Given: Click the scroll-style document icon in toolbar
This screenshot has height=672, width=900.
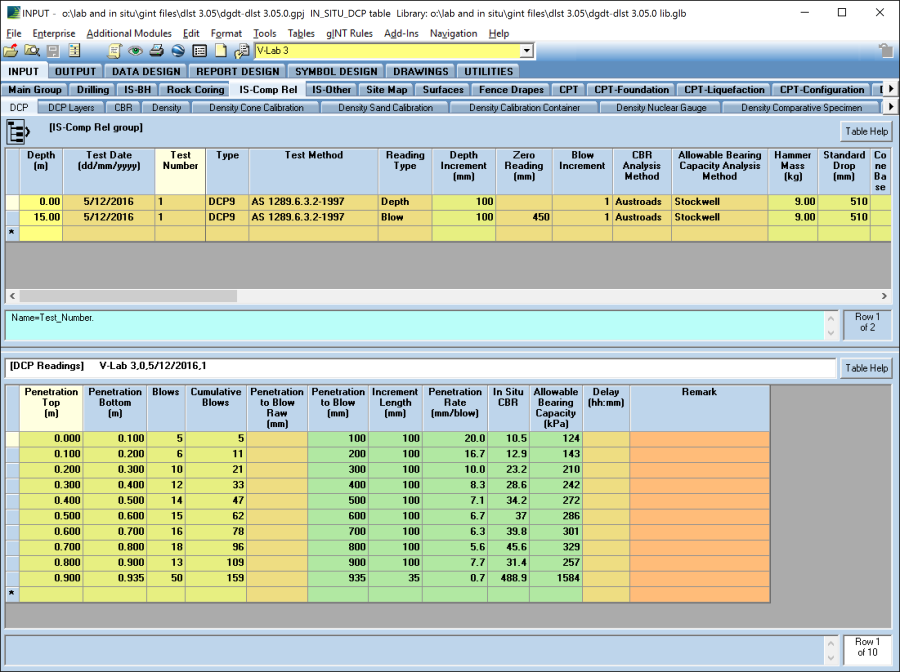Looking at the screenshot, I should (x=114, y=51).
